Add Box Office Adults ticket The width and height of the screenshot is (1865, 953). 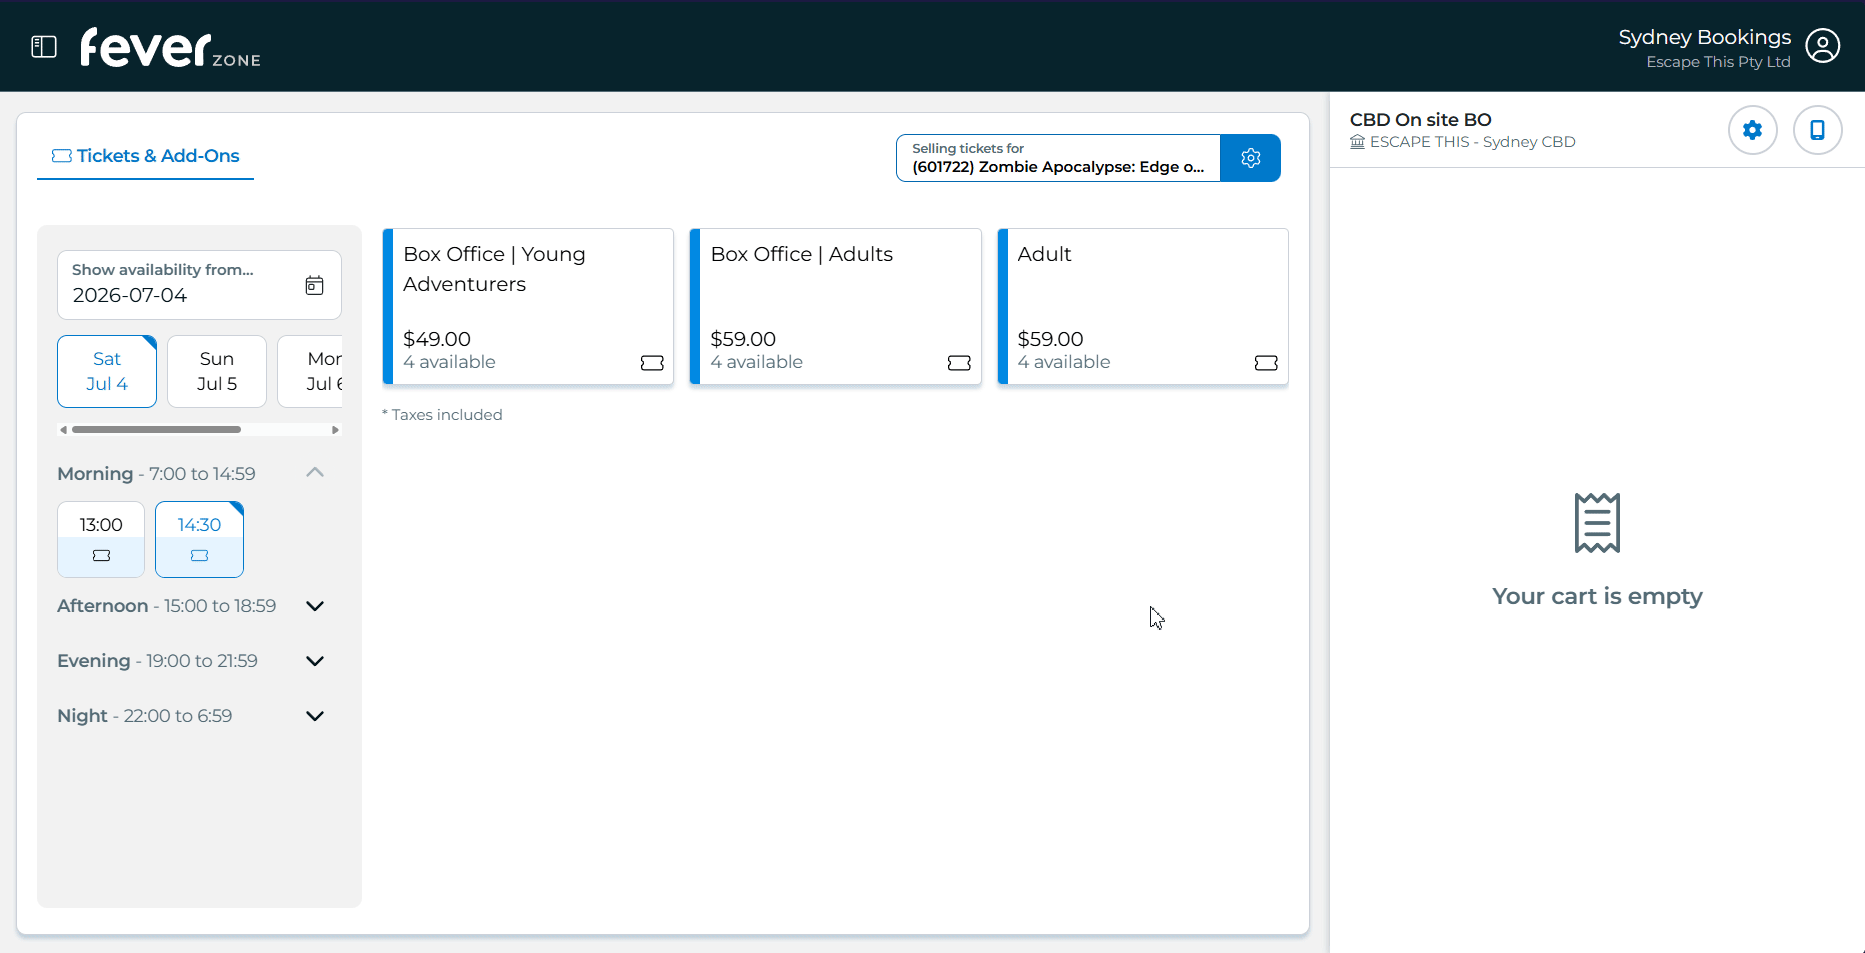click(835, 306)
